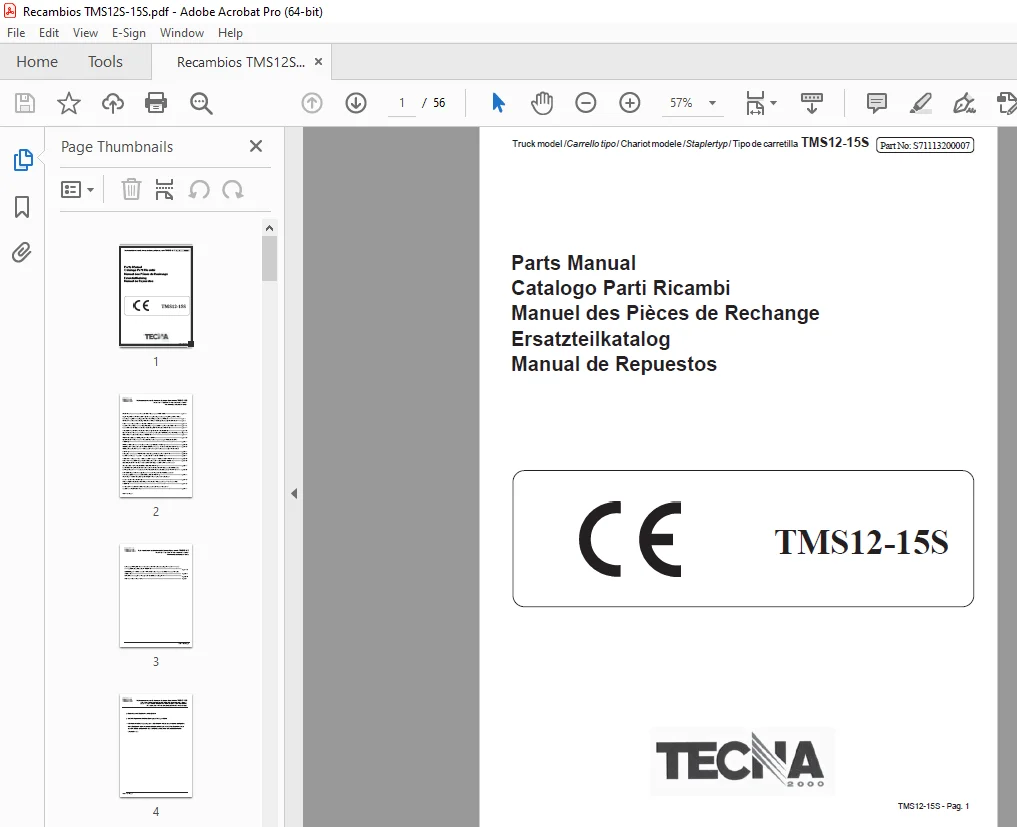The height and width of the screenshot is (827, 1017).
Task: Open the Find text magnifier icon
Action: (x=201, y=103)
